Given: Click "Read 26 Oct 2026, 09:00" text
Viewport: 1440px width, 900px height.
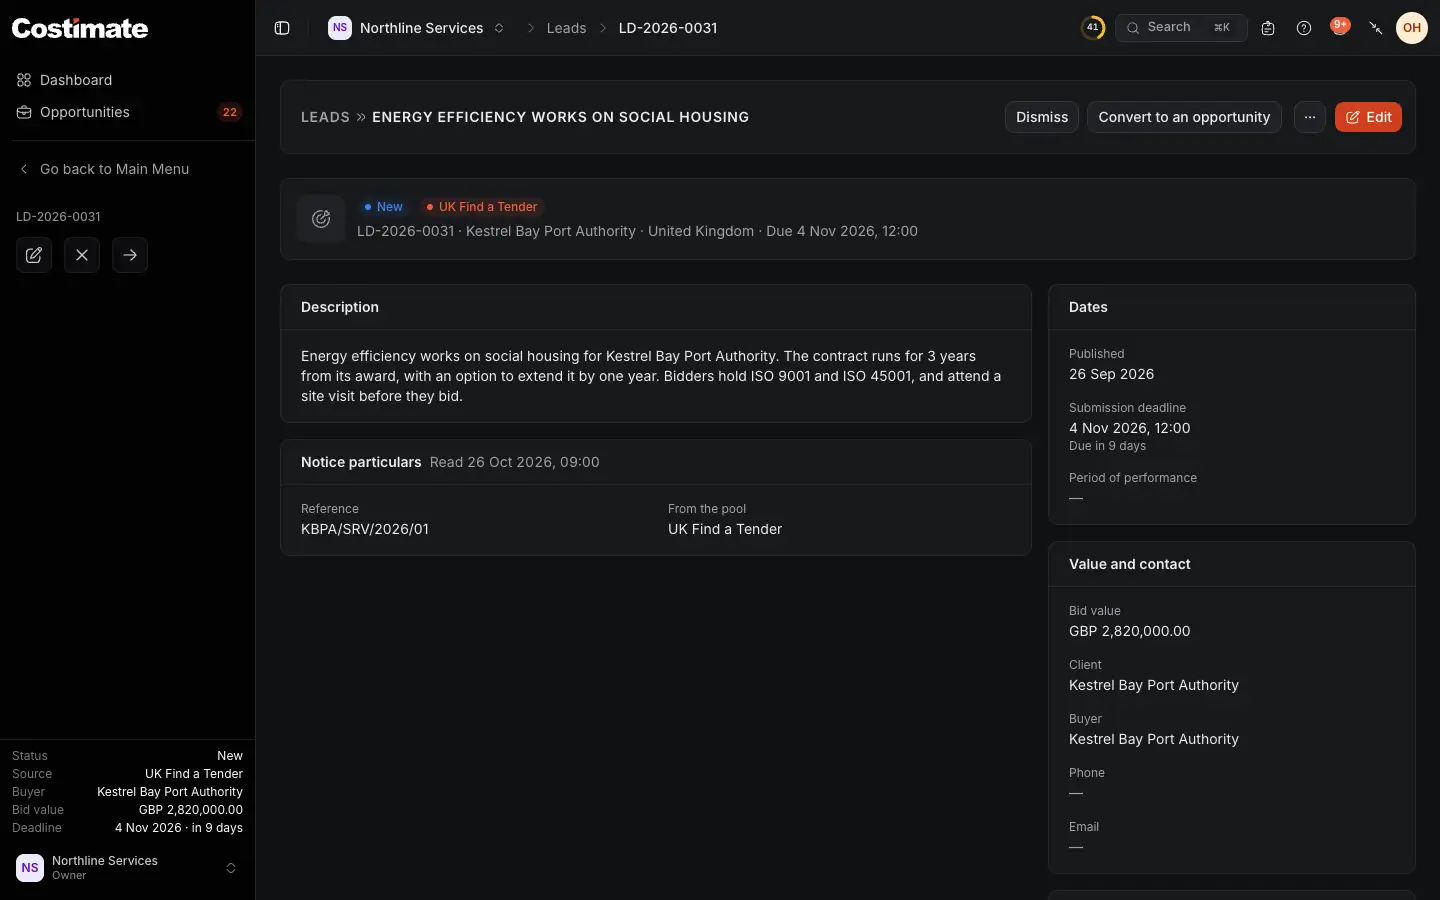Looking at the screenshot, I should pos(515,462).
